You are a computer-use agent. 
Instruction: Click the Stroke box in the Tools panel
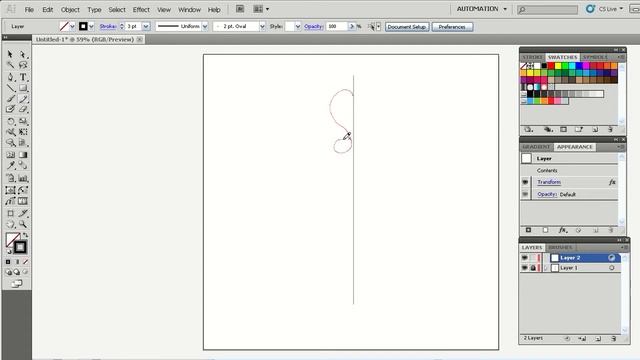[20, 247]
